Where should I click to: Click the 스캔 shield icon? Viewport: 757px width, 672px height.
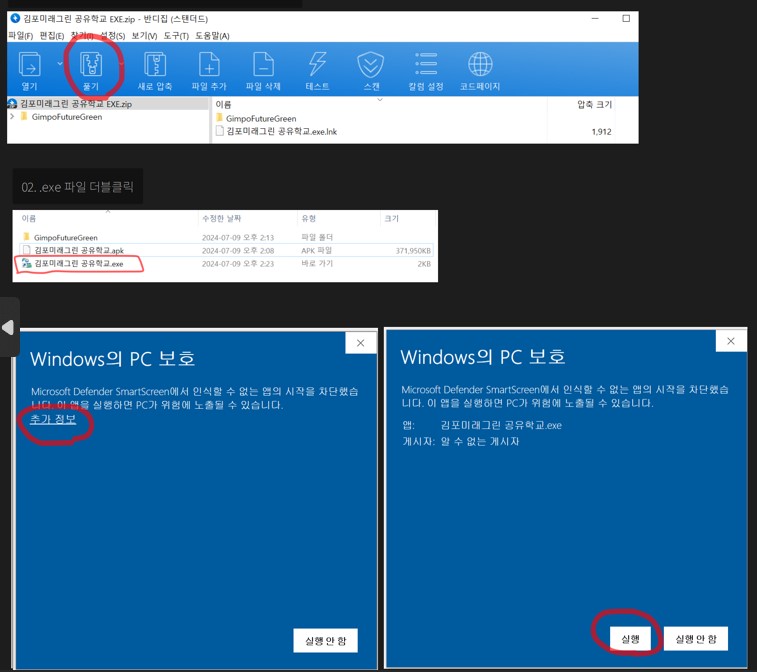[x=371, y=65]
